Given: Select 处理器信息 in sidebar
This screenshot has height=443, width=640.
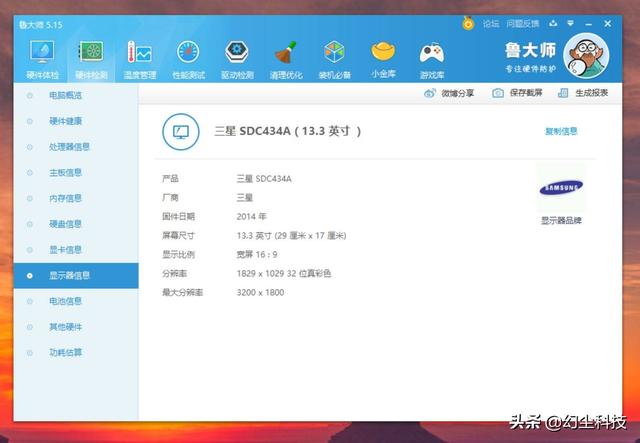Looking at the screenshot, I should pyautogui.click(x=76, y=147).
